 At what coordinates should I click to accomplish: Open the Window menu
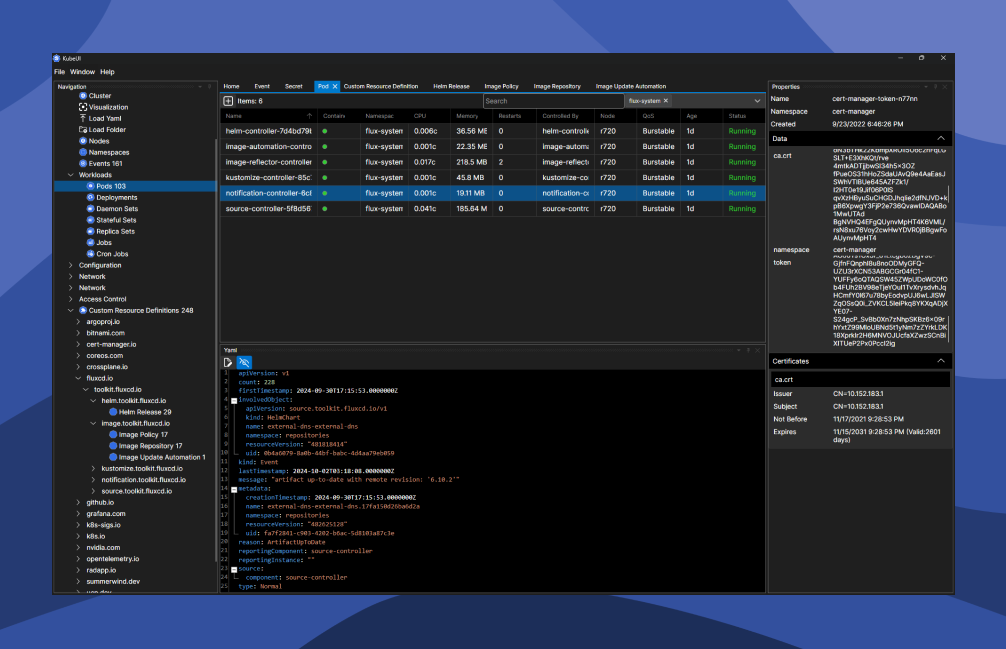(82, 72)
